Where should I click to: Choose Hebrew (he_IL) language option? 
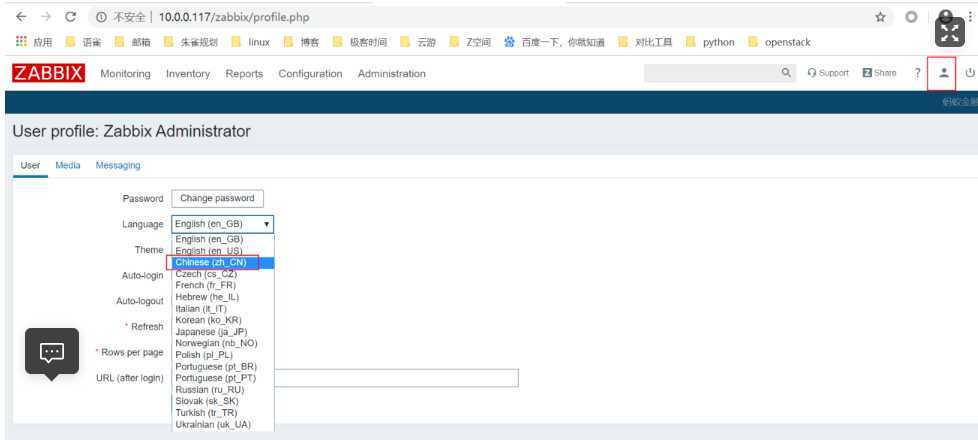(223, 297)
